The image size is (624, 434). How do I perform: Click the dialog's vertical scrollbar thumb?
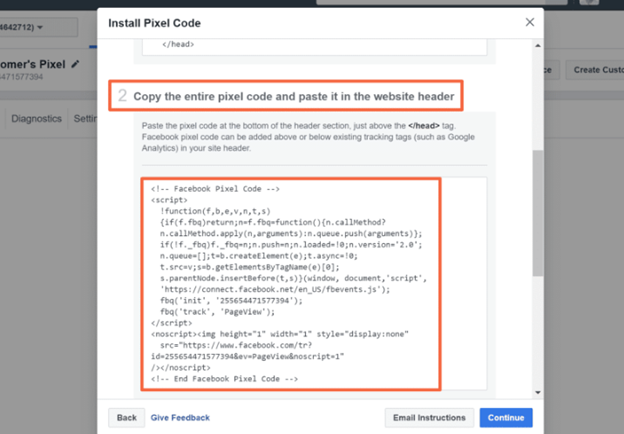pos(538,213)
